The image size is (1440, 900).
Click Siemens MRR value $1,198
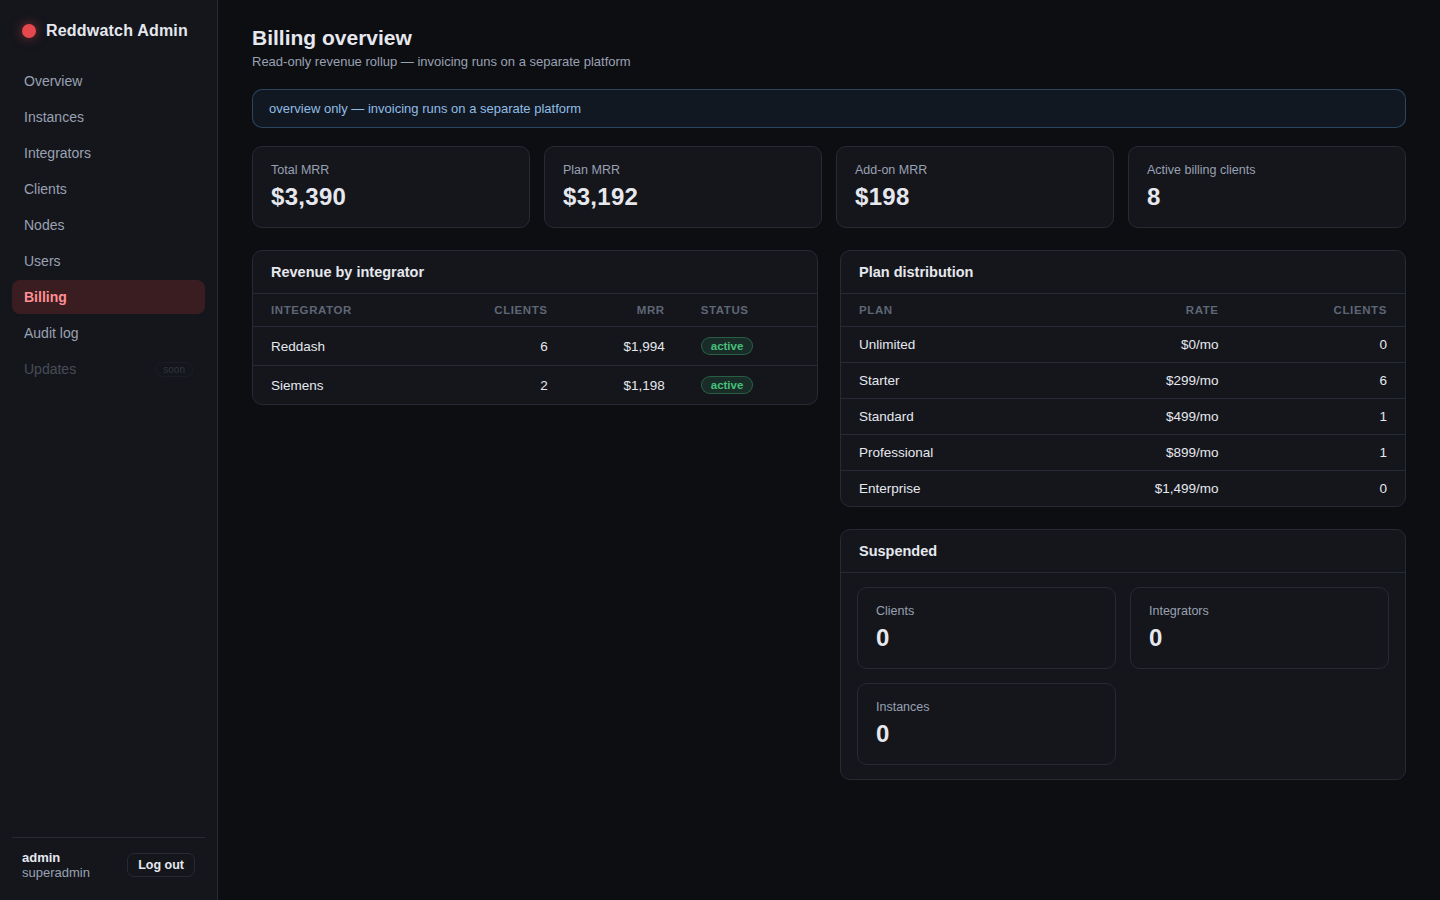click(x=644, y=385)
